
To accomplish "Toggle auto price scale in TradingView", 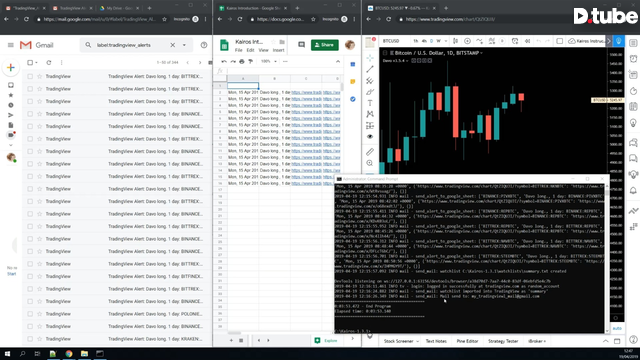I will click(617, 328).
